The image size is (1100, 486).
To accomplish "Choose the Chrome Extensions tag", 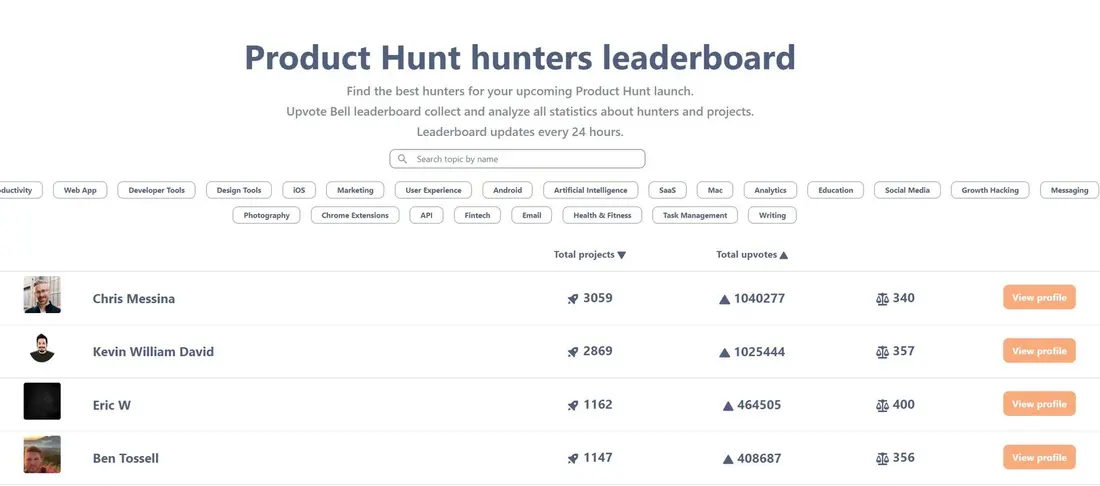I will click(x=355, y=215).
